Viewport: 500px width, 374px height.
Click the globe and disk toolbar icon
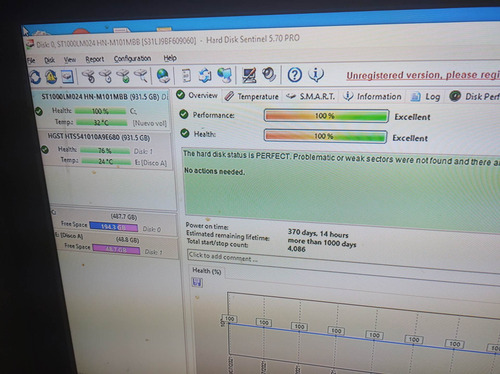click(x=163, y=76)
